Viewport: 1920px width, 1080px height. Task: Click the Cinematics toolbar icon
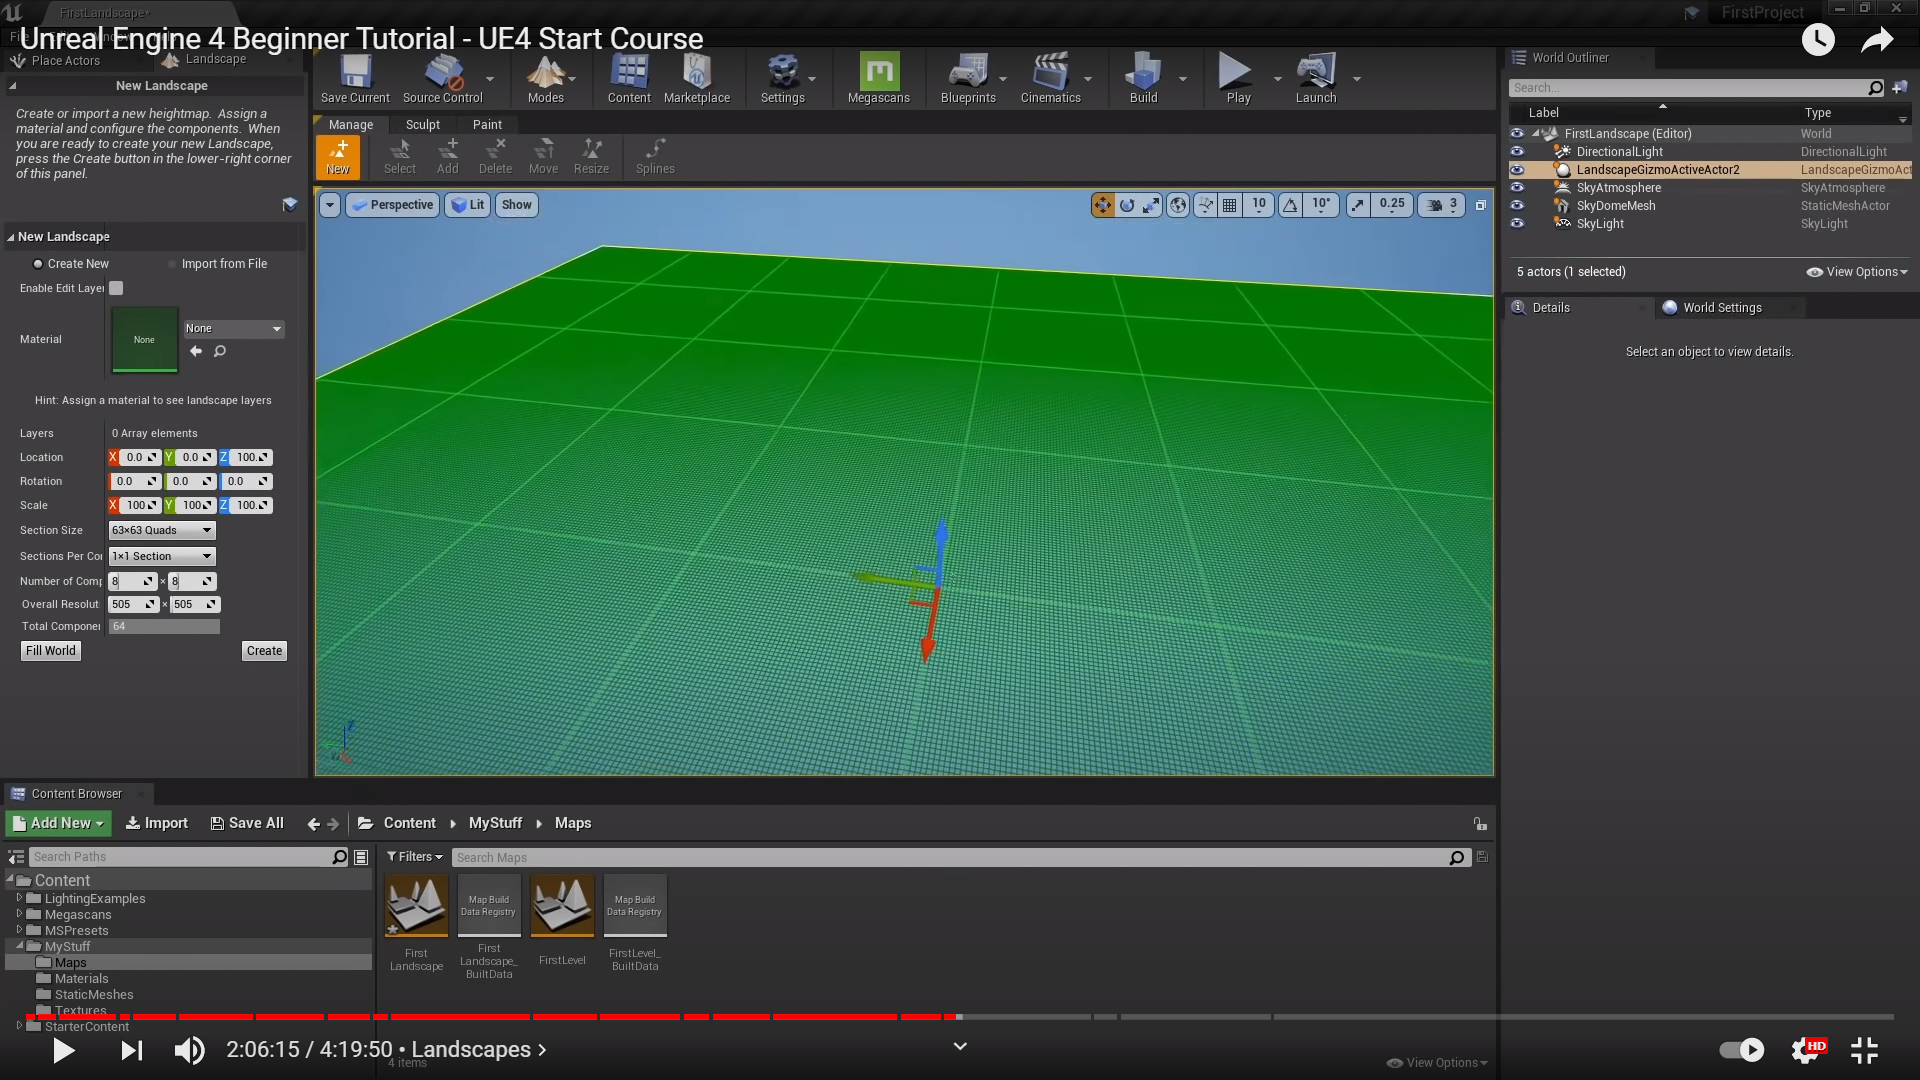pos(1050,78)
